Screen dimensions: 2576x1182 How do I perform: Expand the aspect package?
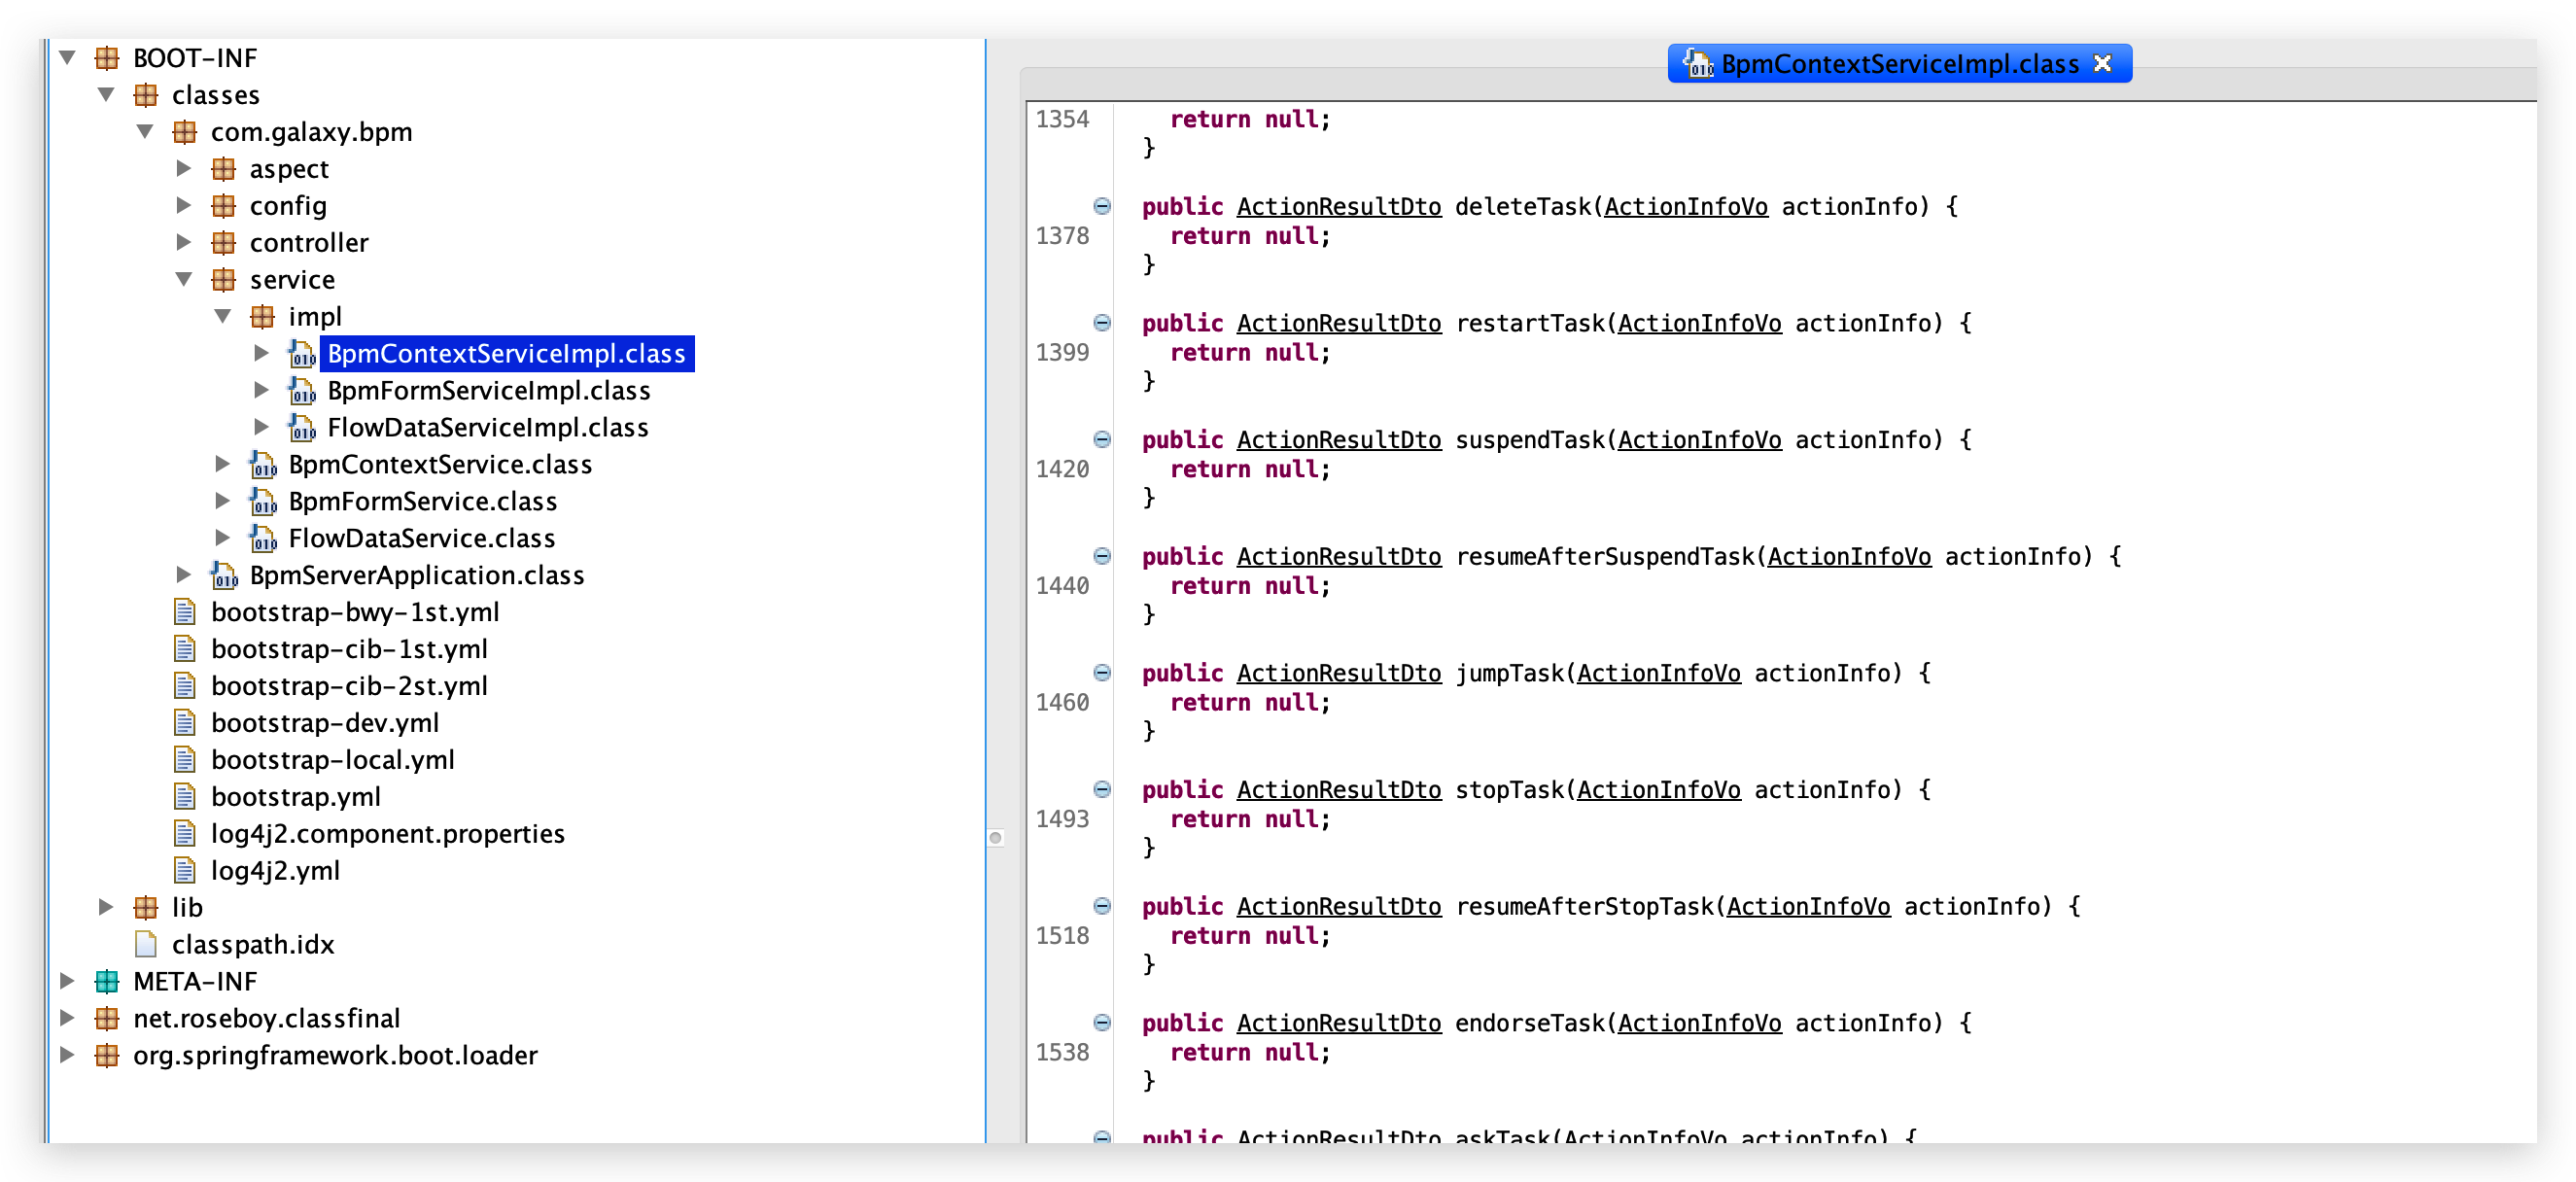(184, 169)
